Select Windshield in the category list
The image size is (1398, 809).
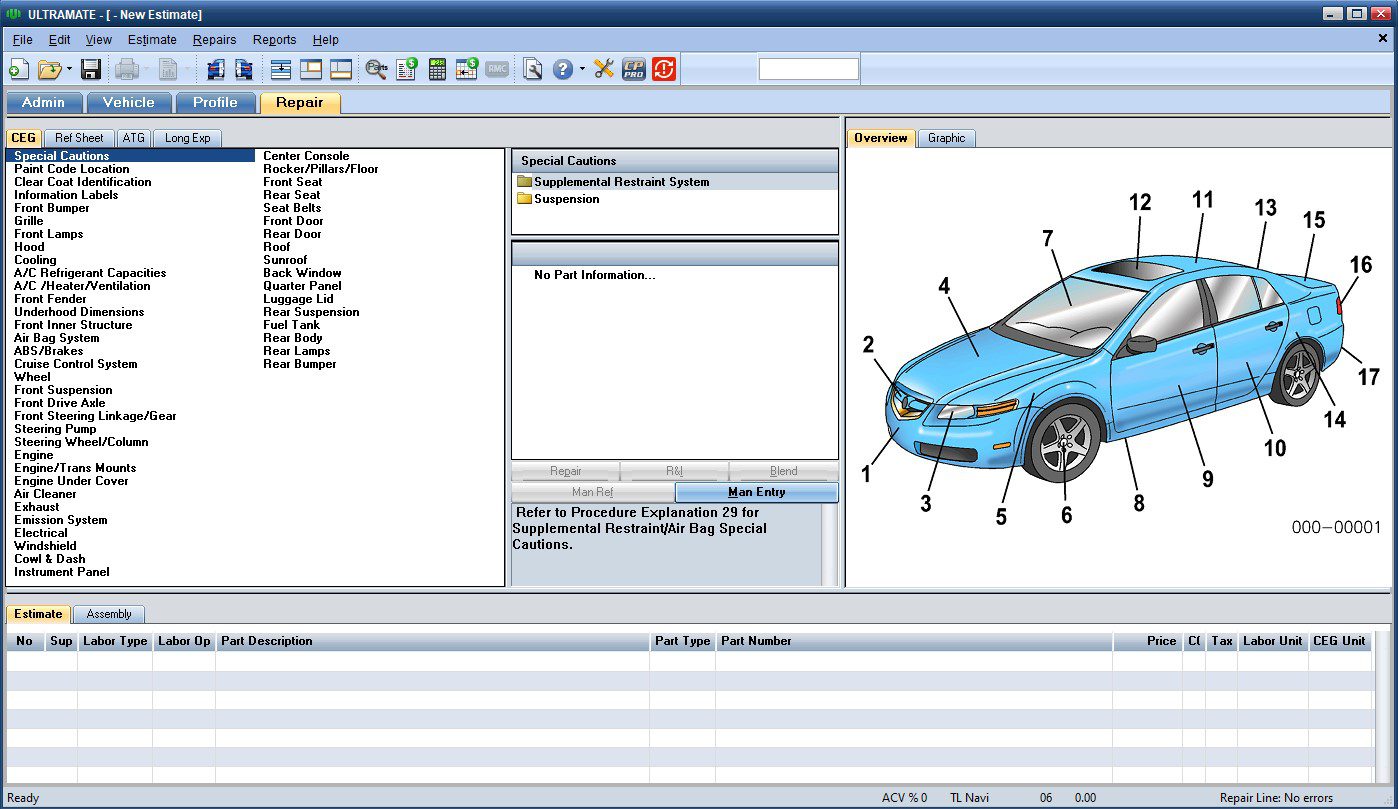click(x=45, y=546)
